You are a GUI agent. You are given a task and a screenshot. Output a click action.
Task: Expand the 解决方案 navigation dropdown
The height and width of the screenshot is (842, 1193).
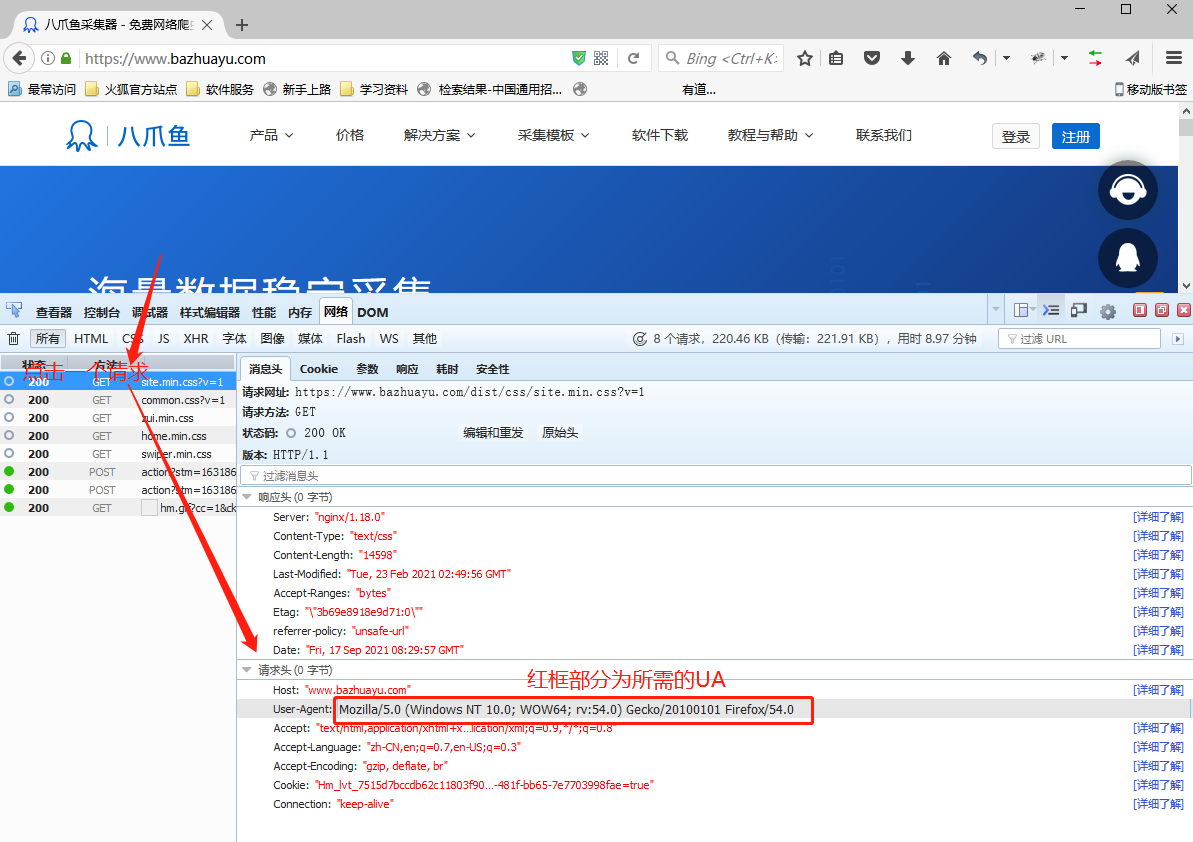click(x=440, y=135)
